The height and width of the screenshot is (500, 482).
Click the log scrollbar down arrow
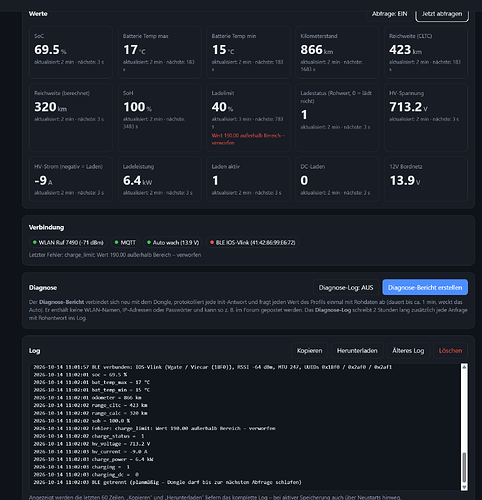464,487
